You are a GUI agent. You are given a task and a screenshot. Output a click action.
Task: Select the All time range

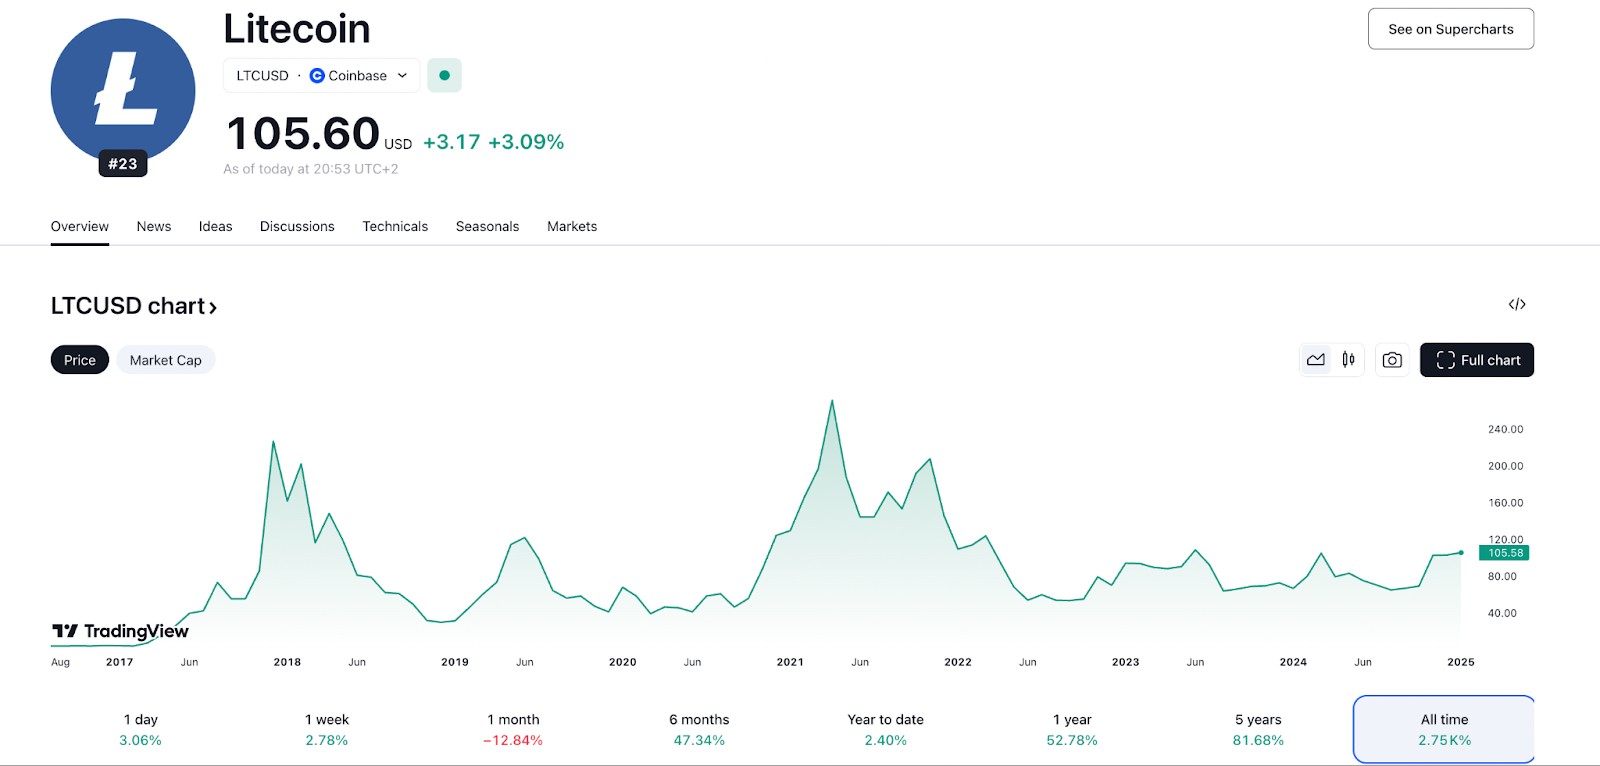[x=1444, y=730]
